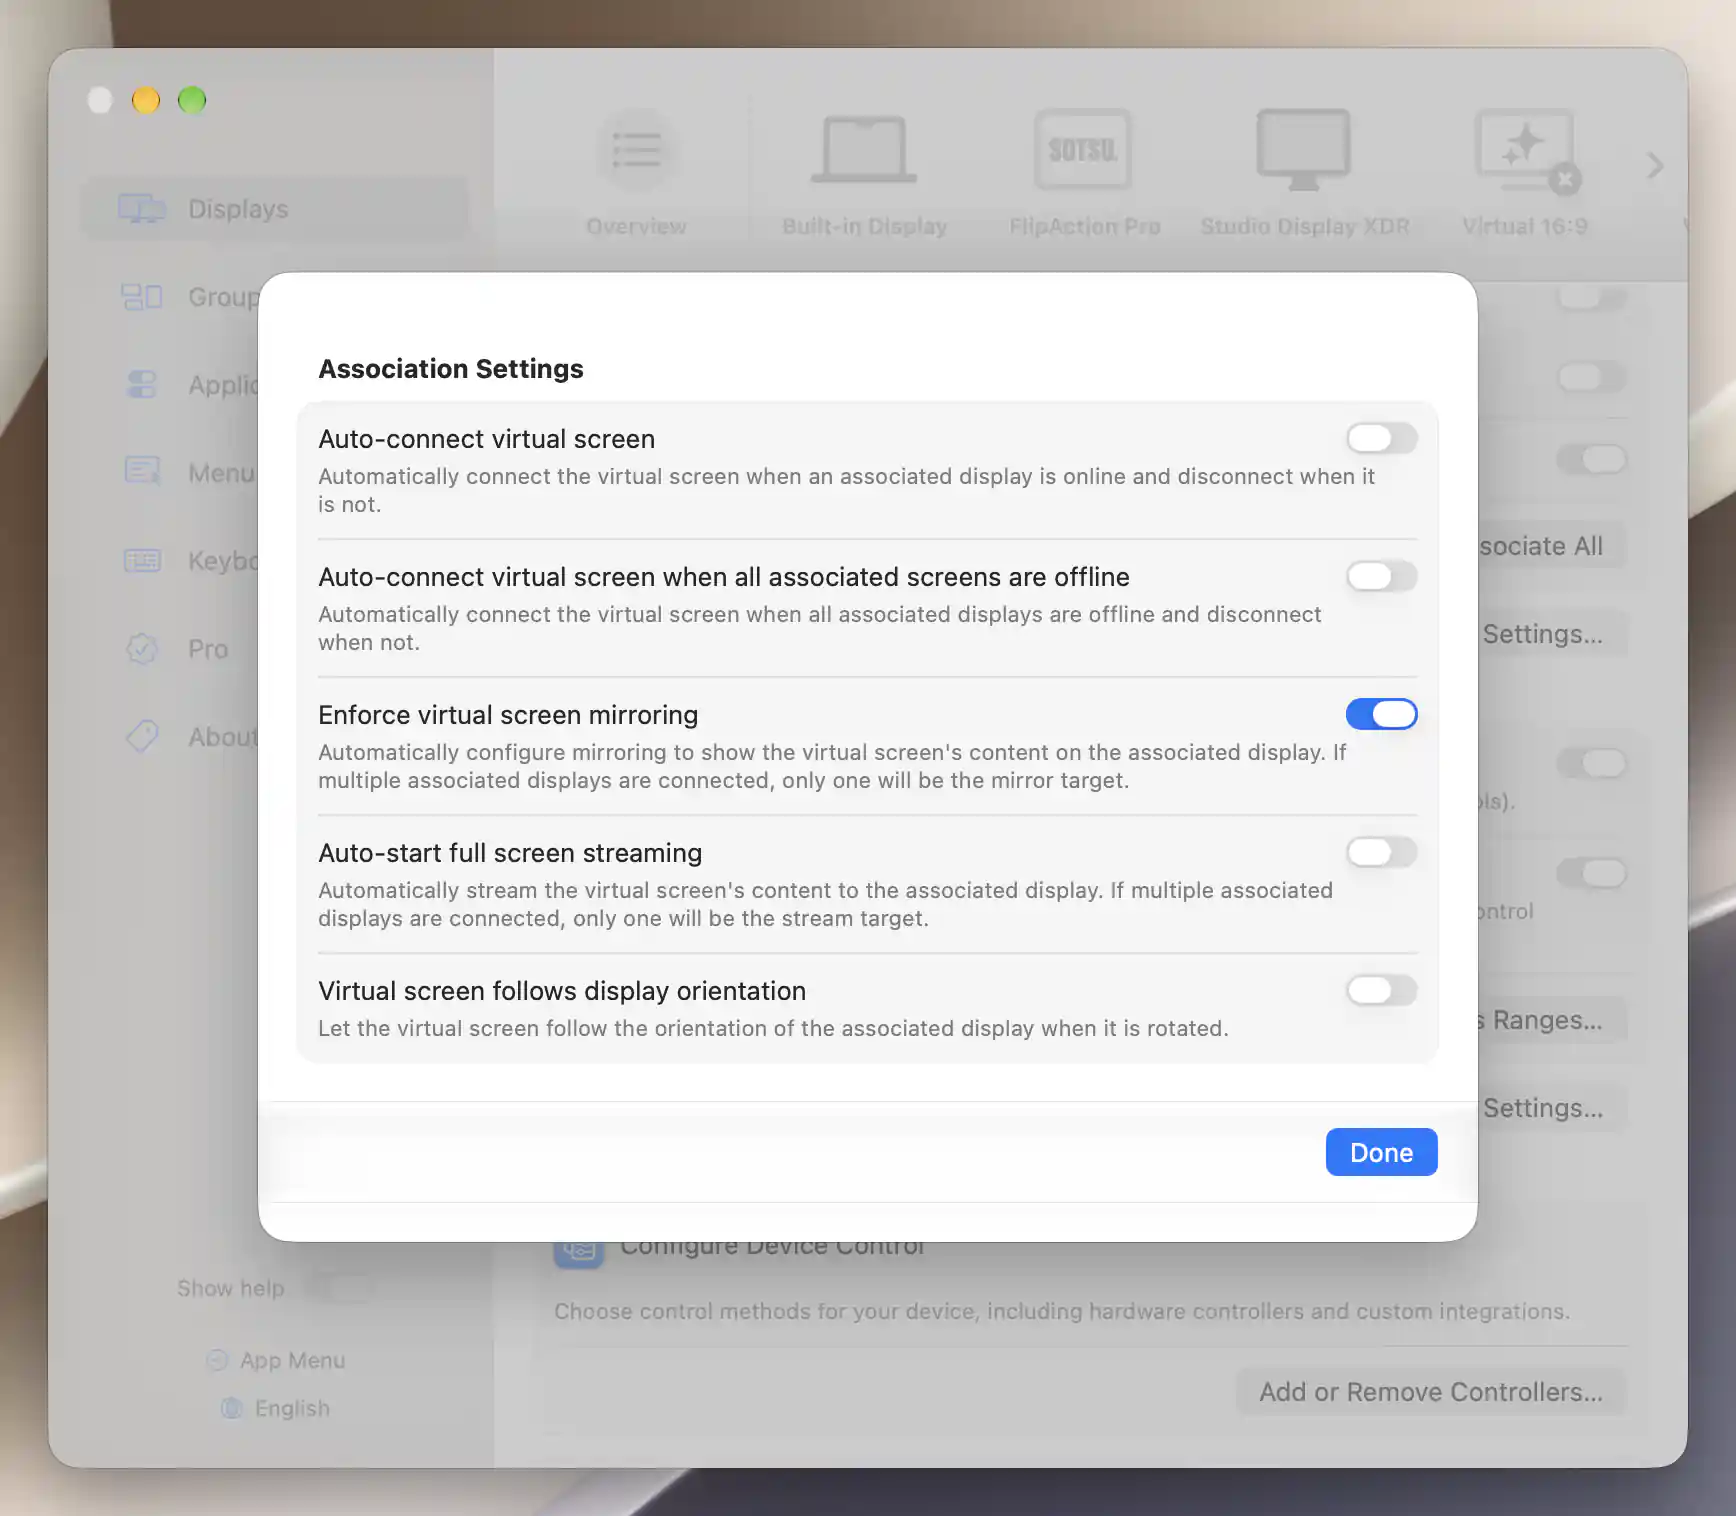Select the Studio Display XDR monitor icon
This screenshot has width=1736, height=1516.
1303,150
